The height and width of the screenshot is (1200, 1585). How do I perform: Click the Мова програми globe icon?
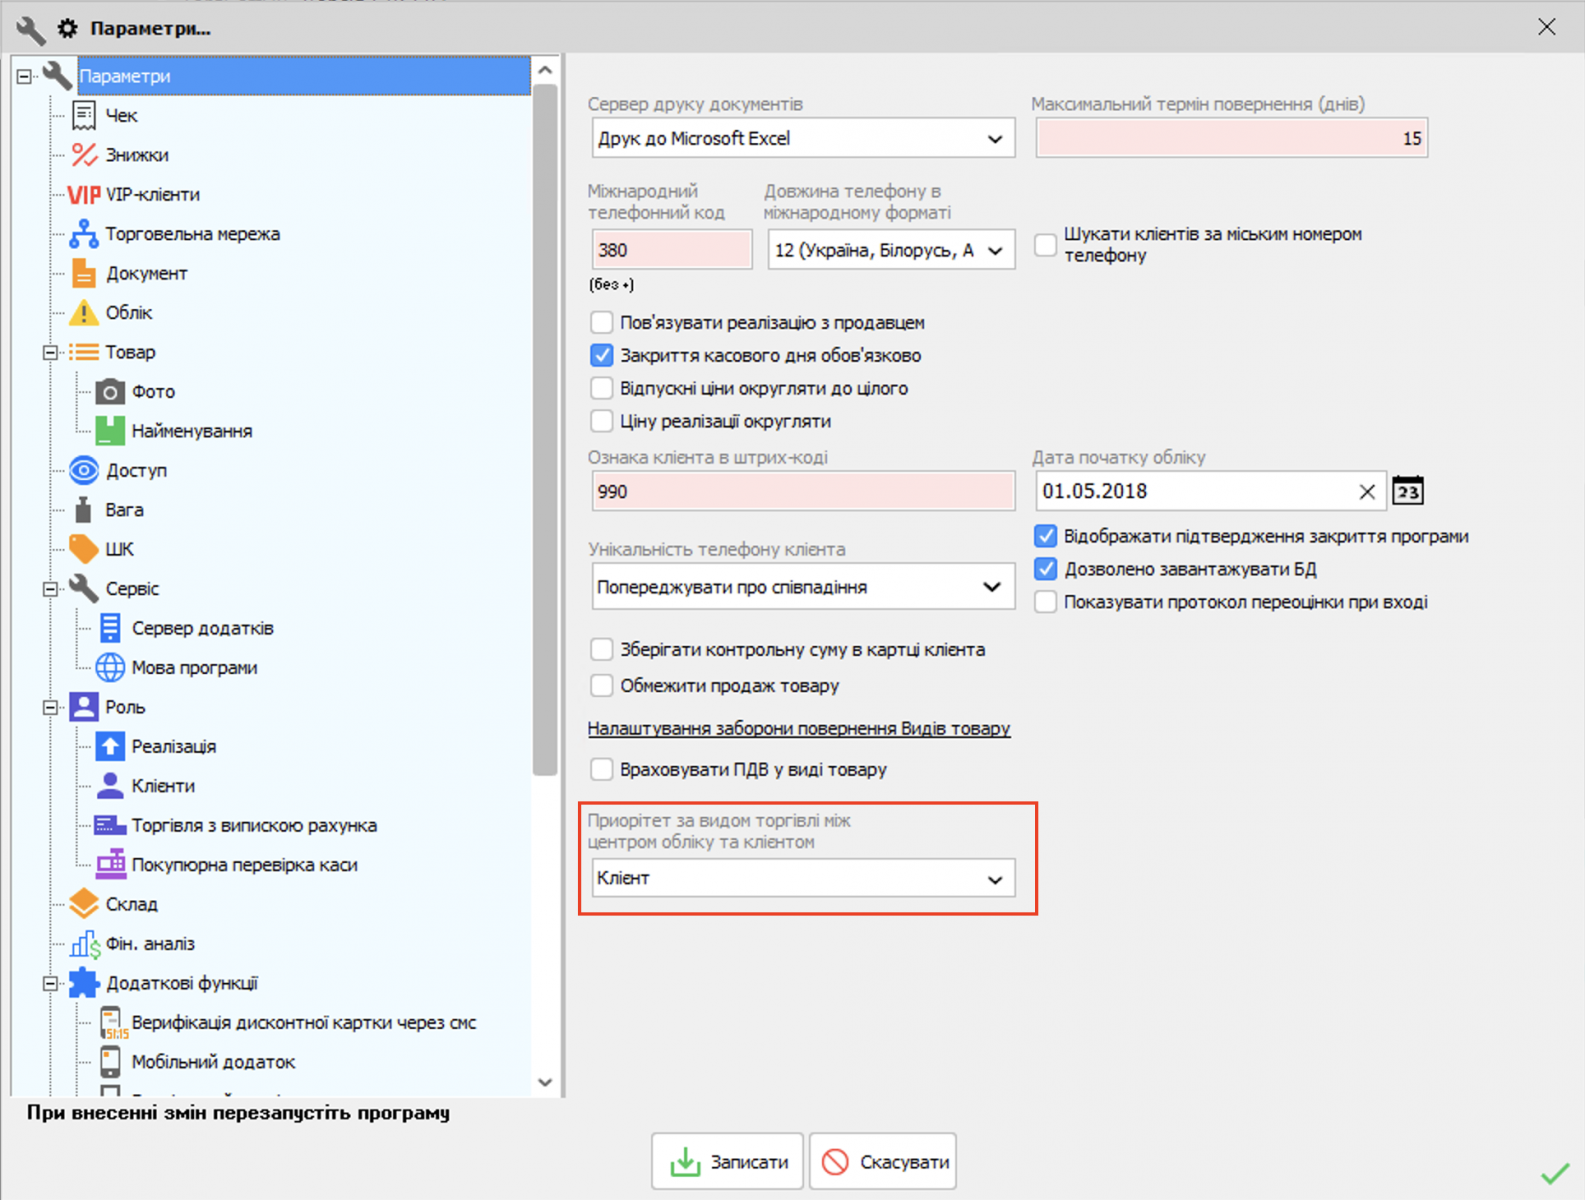(x=110, y=667)
